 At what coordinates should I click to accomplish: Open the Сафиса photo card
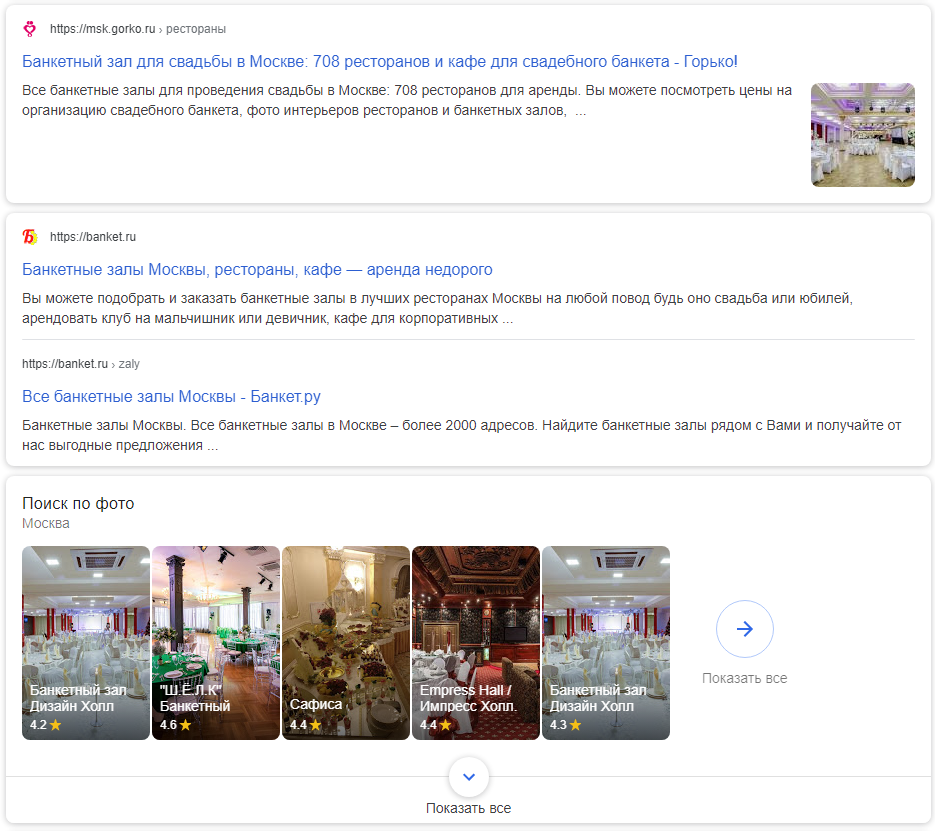tap(346, 643)
